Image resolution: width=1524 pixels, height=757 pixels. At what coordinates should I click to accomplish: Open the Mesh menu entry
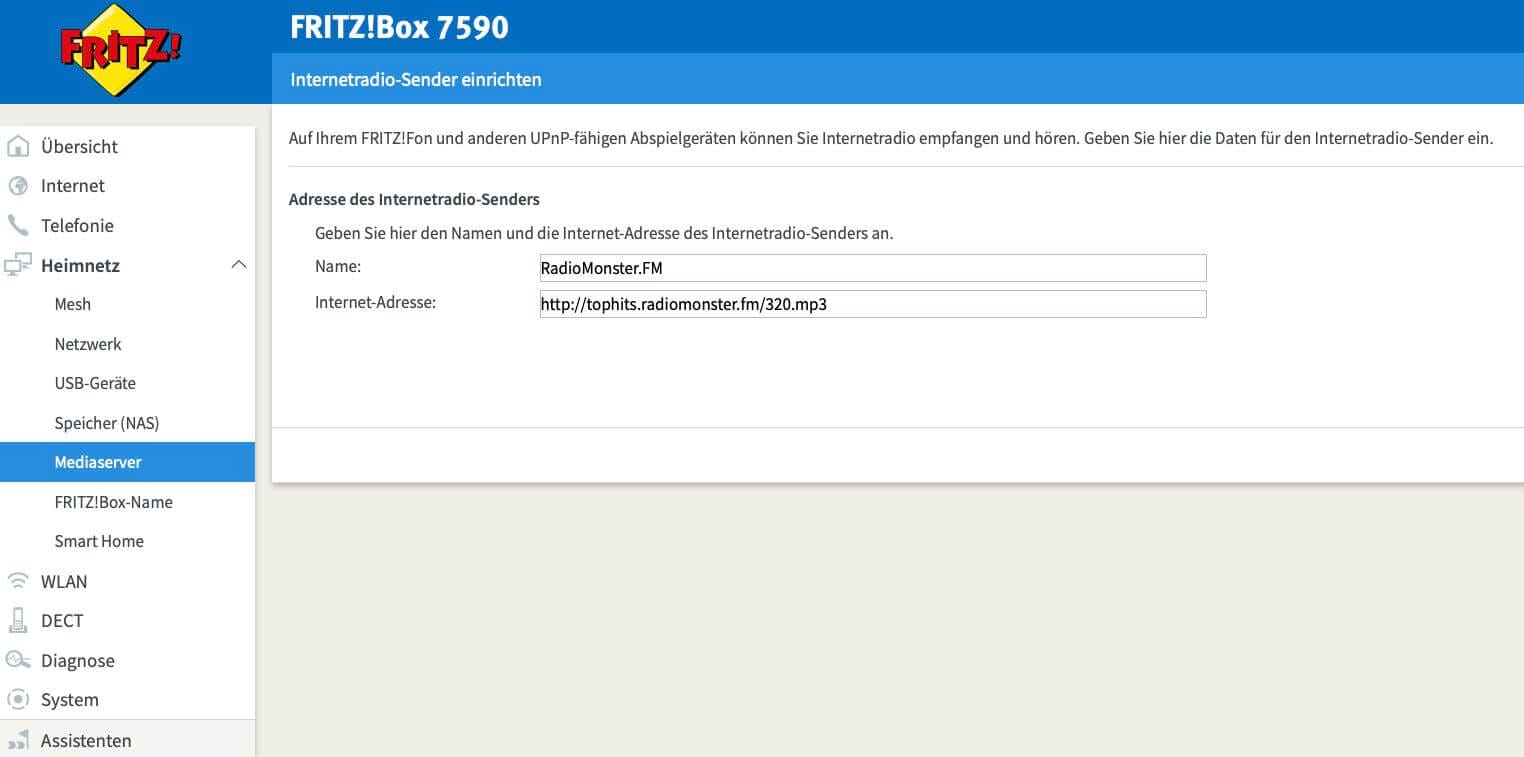72,304
